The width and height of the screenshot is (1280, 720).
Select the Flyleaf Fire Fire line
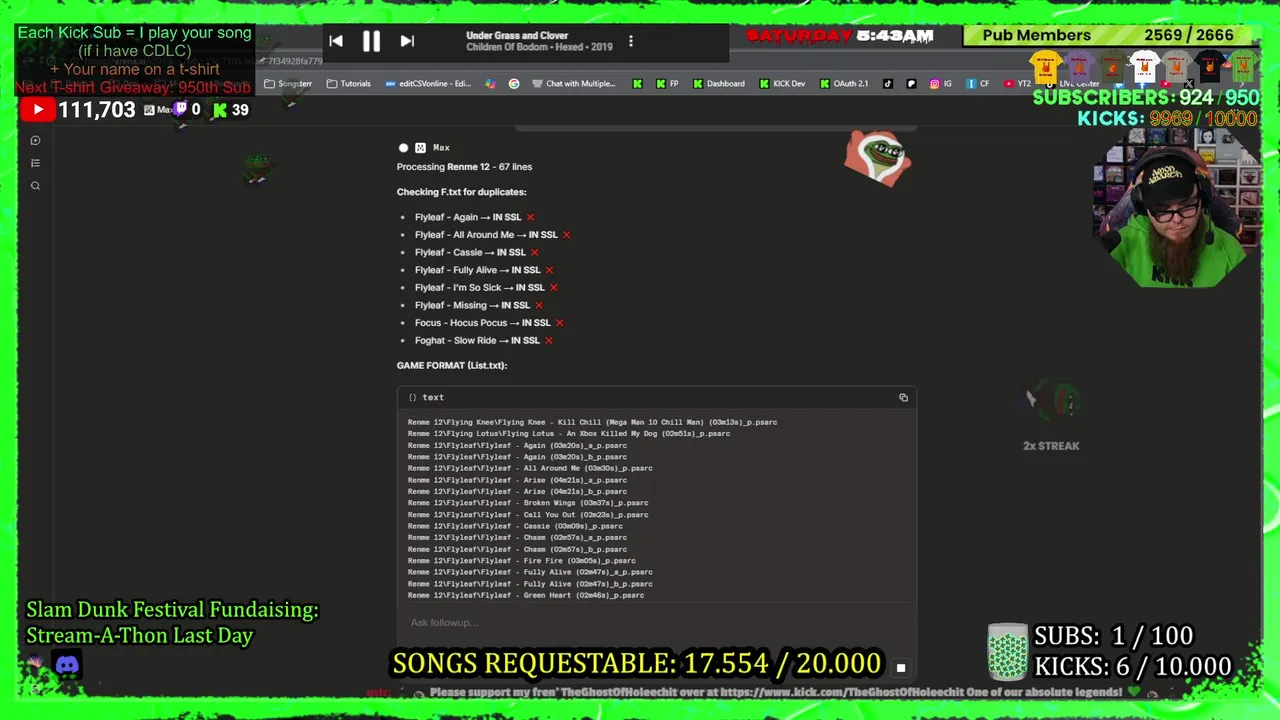click(x=521, y=561)
